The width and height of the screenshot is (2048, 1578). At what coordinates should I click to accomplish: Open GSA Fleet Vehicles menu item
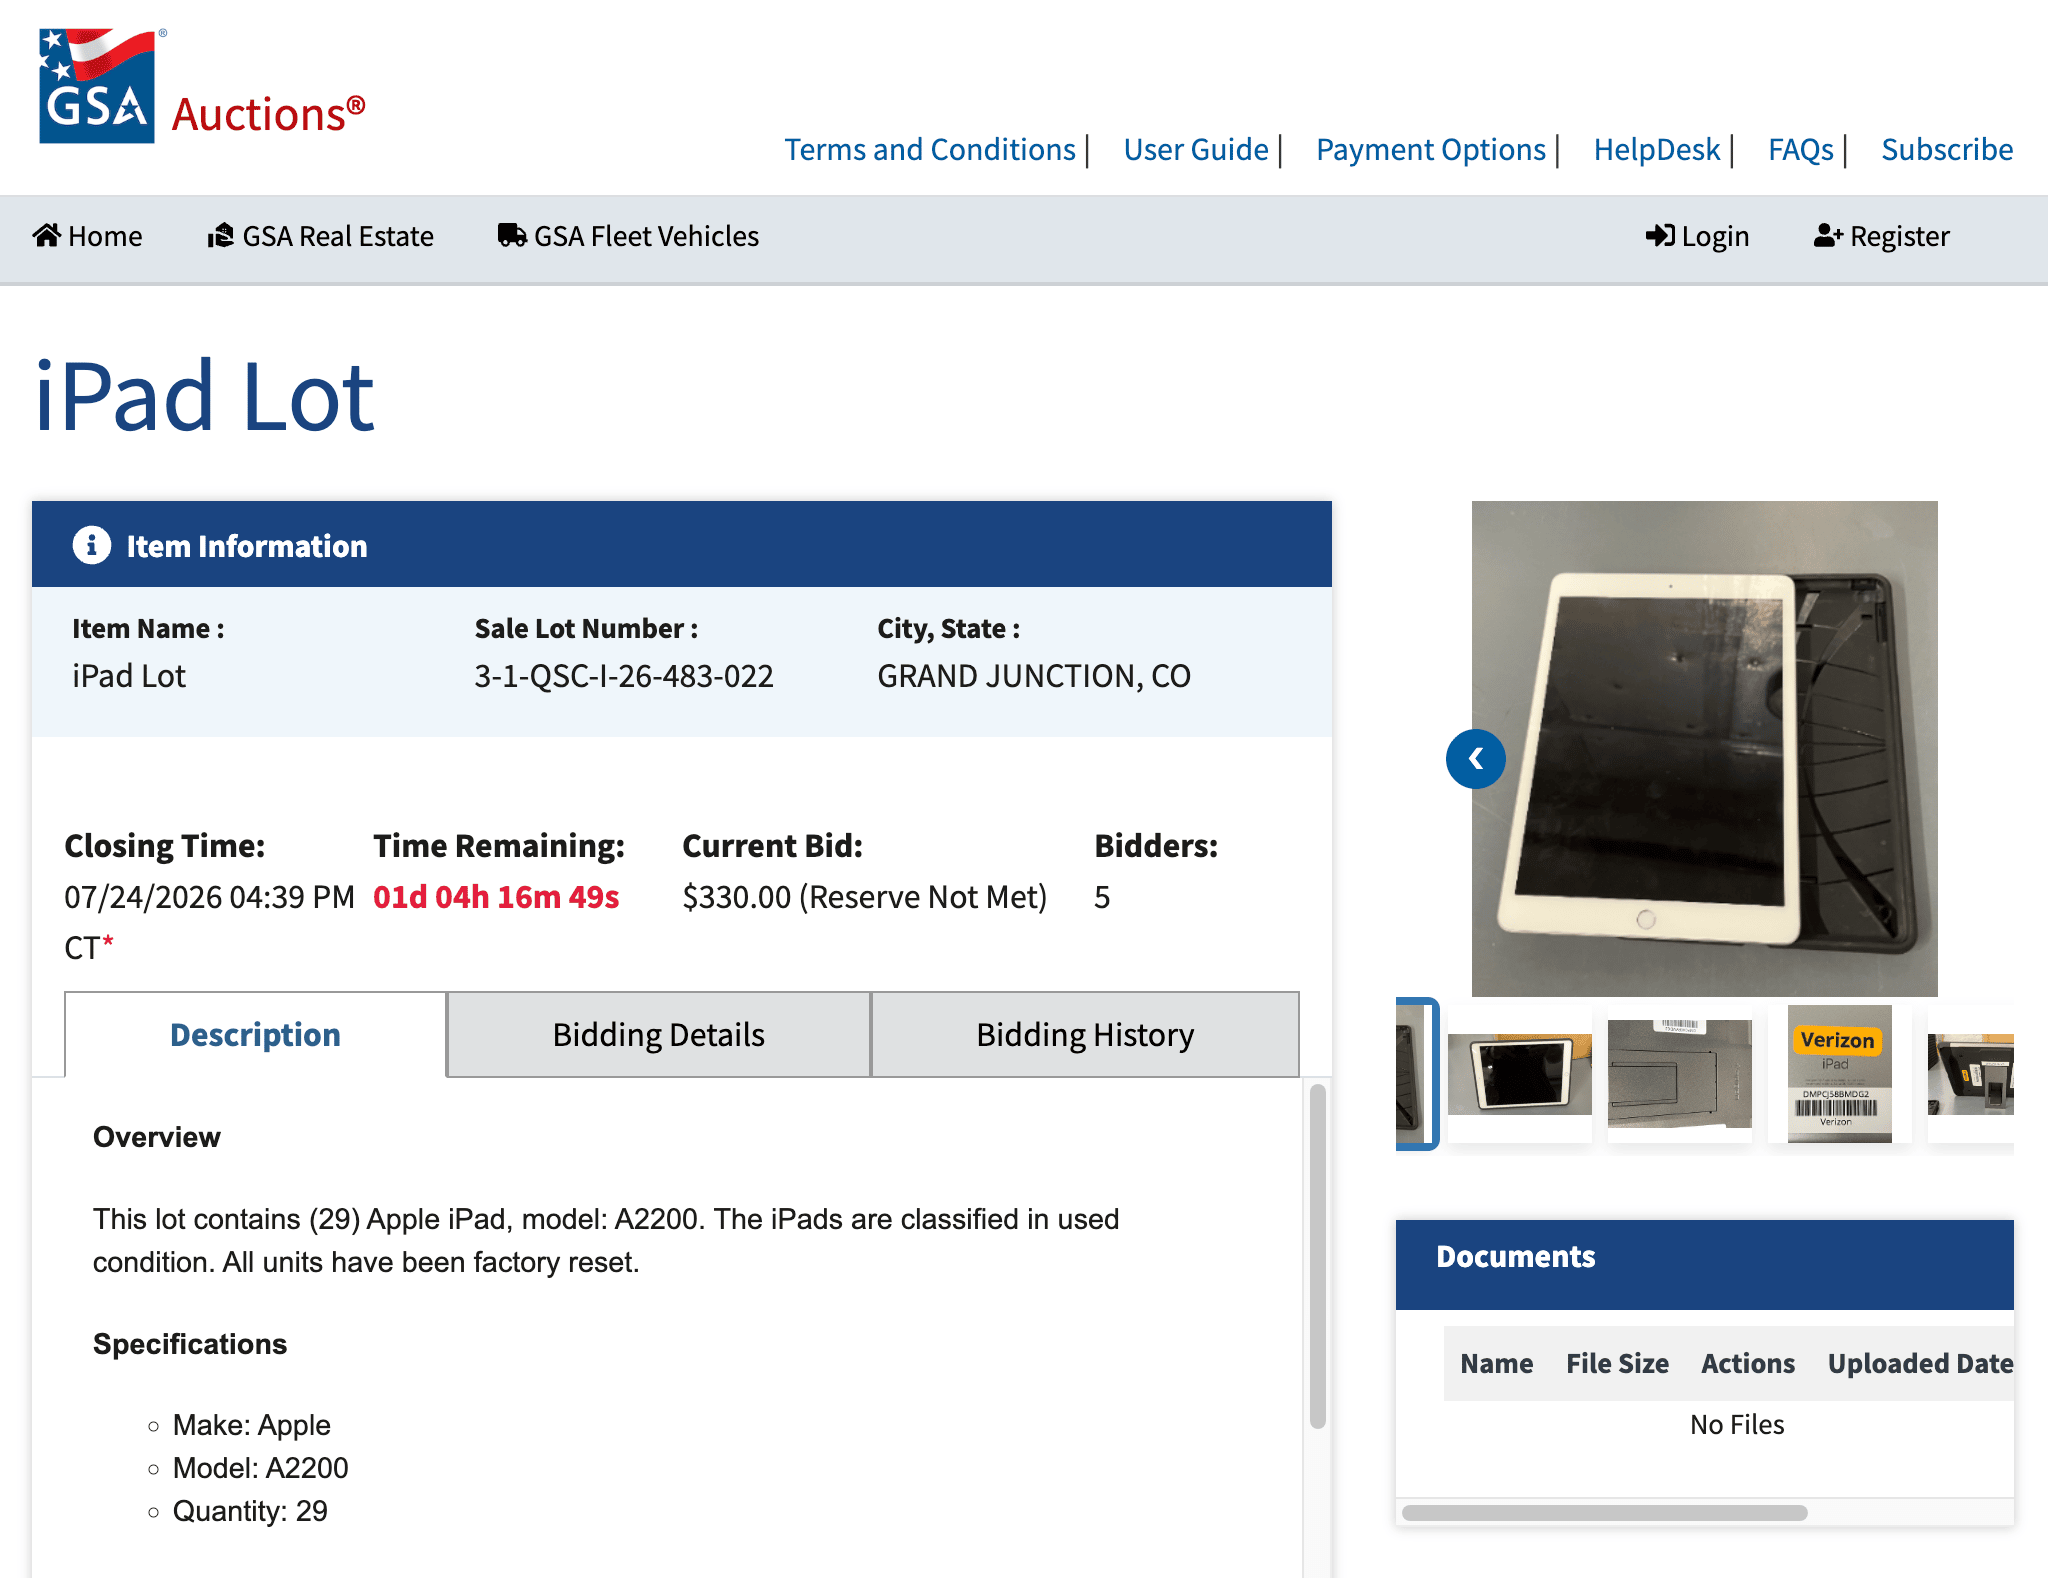pos(629,236)
